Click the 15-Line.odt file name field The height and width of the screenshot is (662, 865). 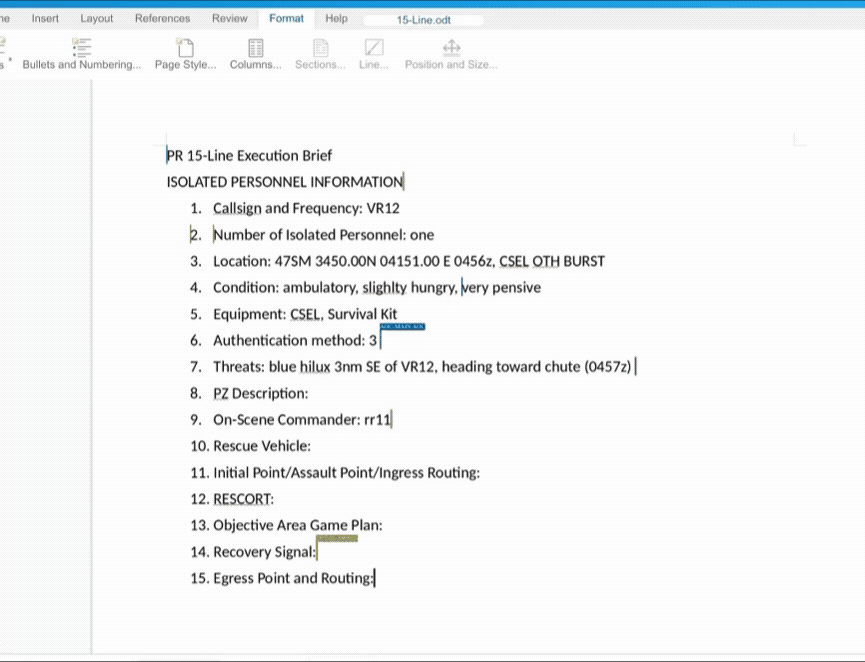click(x=423, y=20)
